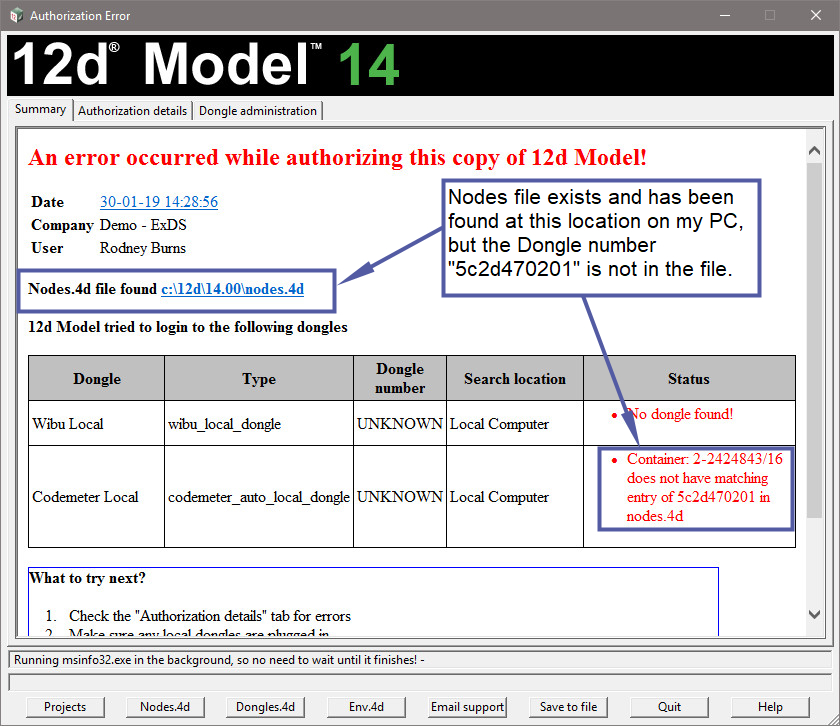The image size is (840, 726).
Task: Select the 'Codemeter Local' dongle cell
Action: coord(96,497)
